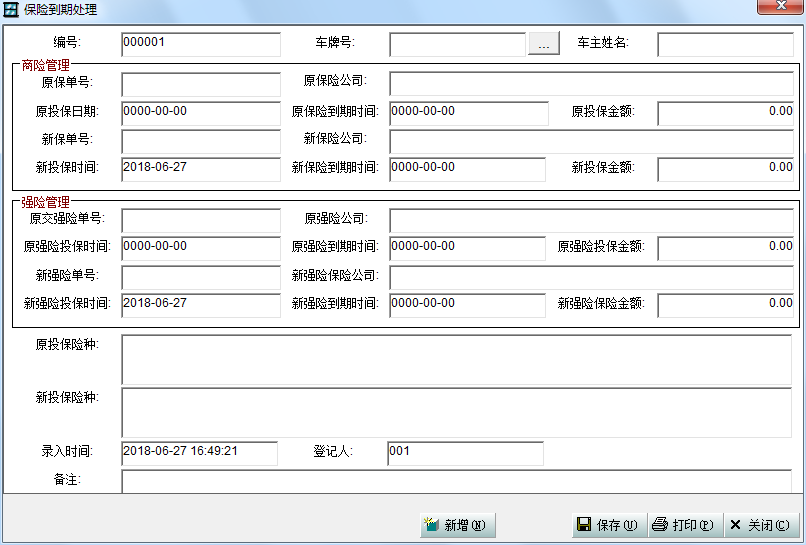Print using the 打印(P) button
Image resolution: width=806 pixels, height=545 pixels.
(685, 525)
